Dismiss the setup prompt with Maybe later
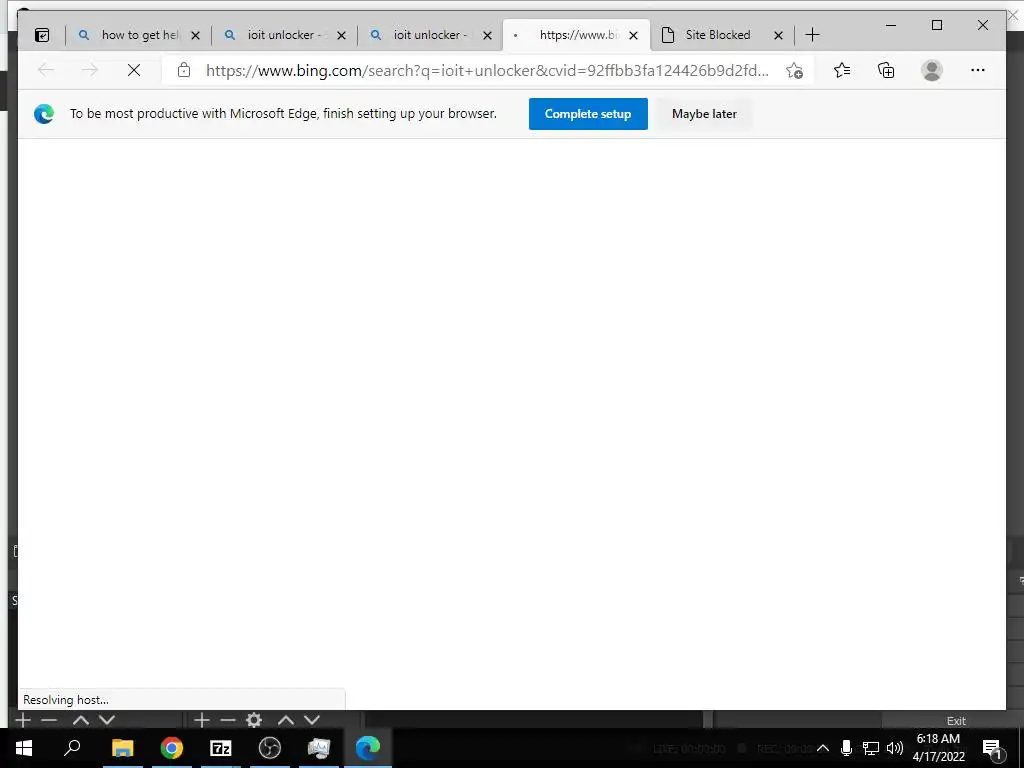Image resolution: width=1024 pixels, height=768 pixels. click(x=704, y=114)
